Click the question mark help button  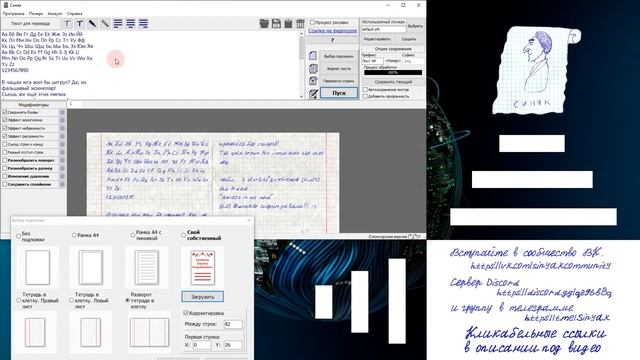332,40
